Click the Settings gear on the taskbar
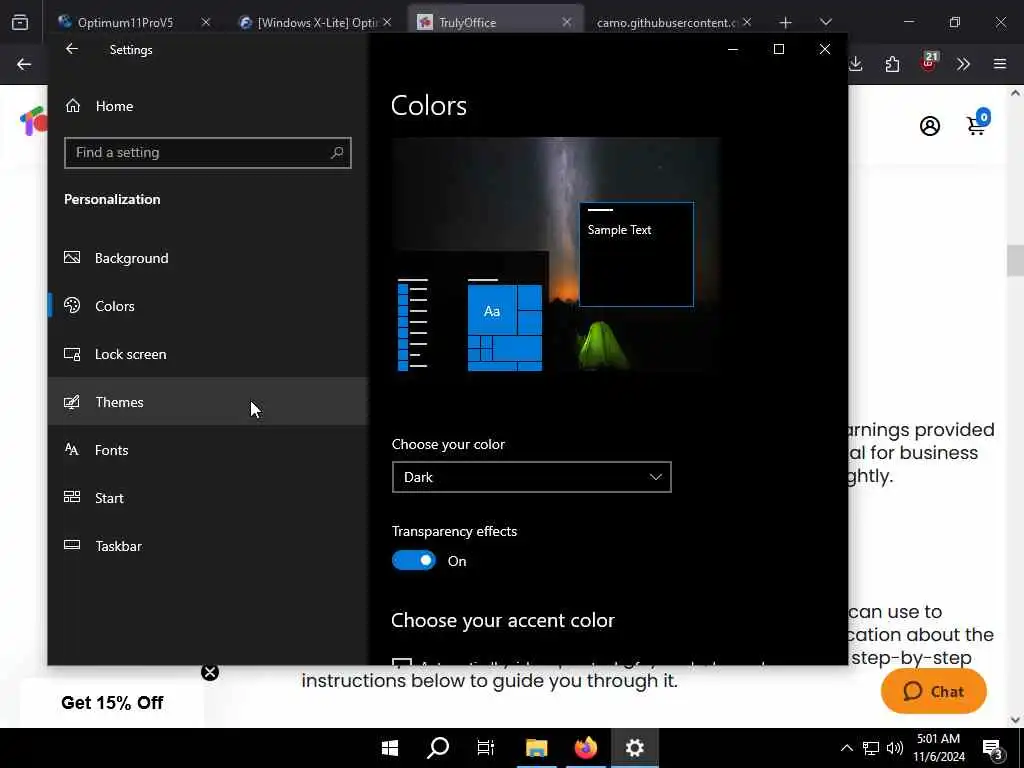This screenshot has width=1024, height=768. (x=635, y=748)
